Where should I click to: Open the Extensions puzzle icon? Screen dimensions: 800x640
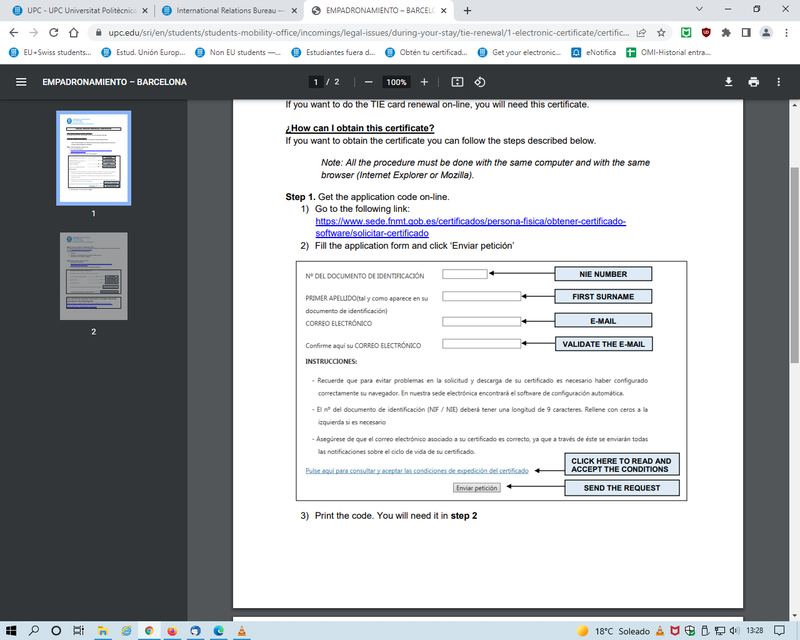(726, 33)
